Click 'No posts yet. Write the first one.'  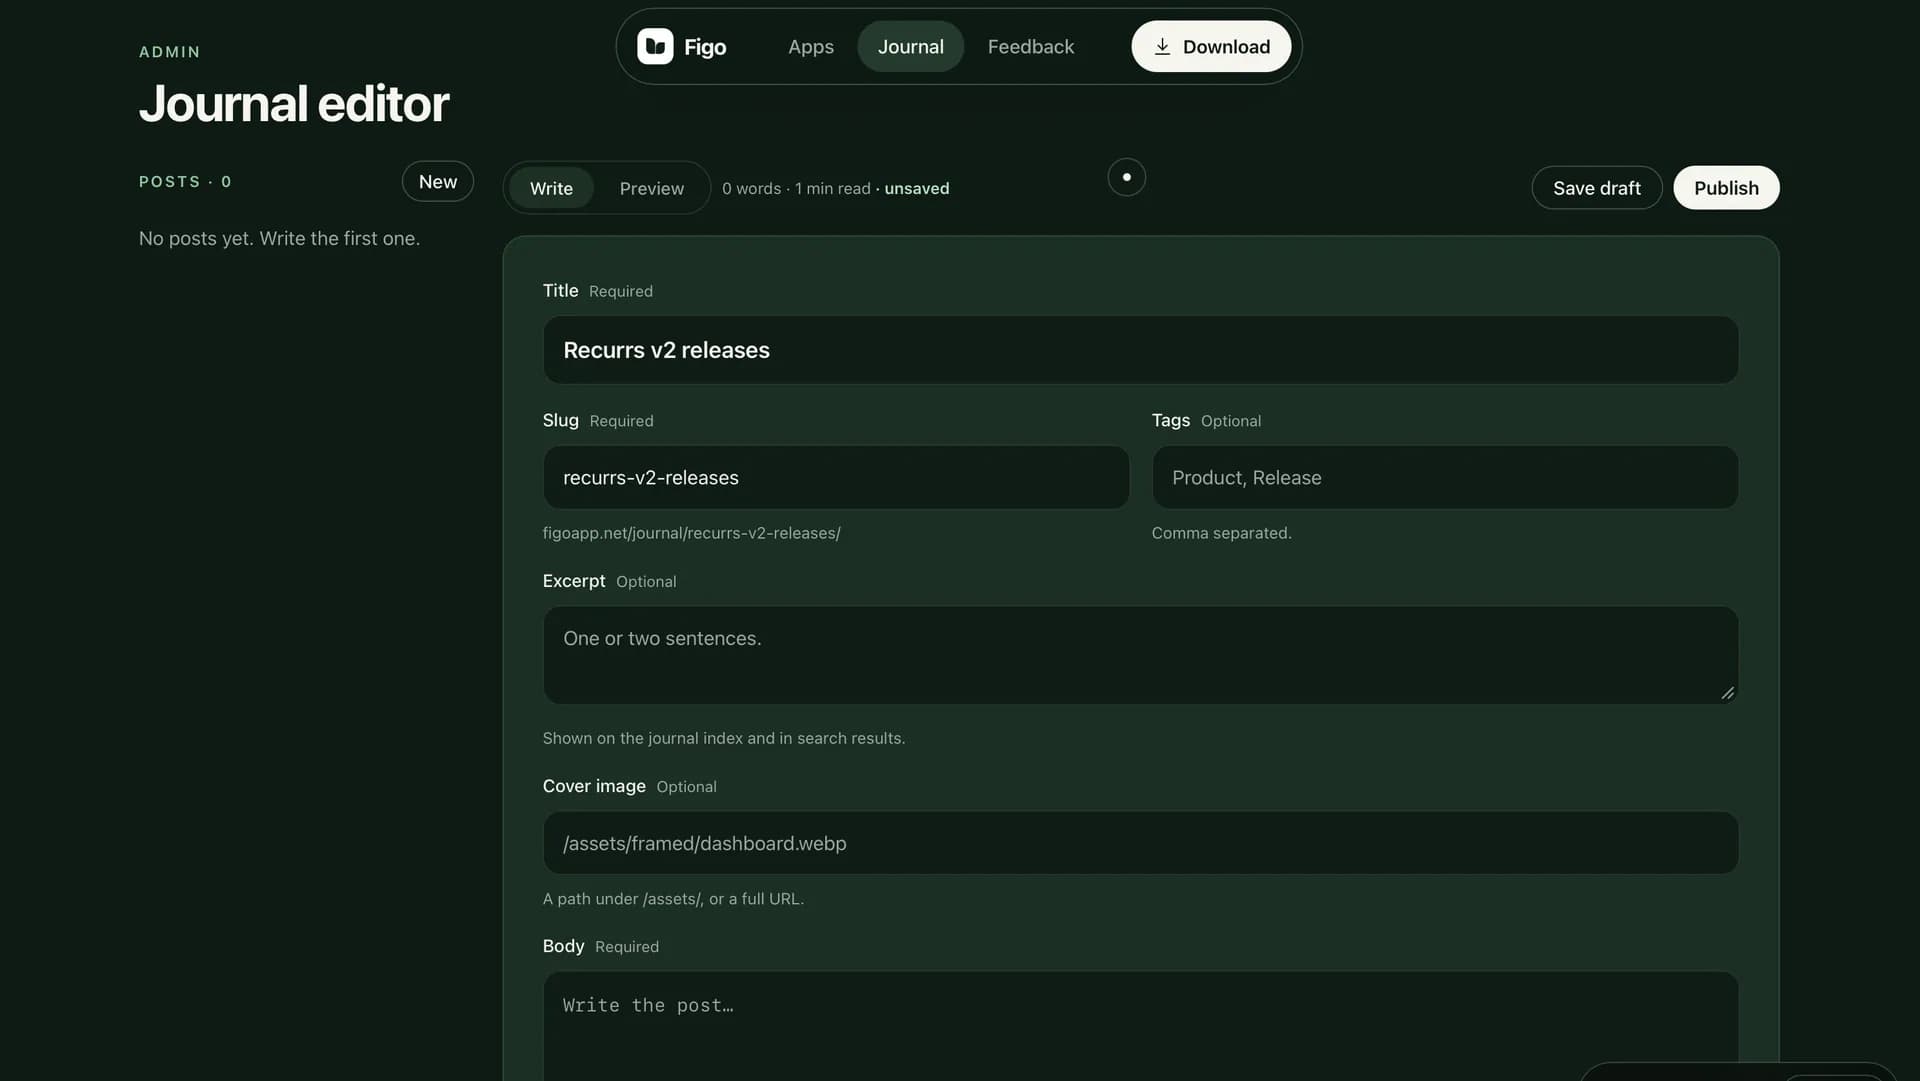[x=279, y=238]
